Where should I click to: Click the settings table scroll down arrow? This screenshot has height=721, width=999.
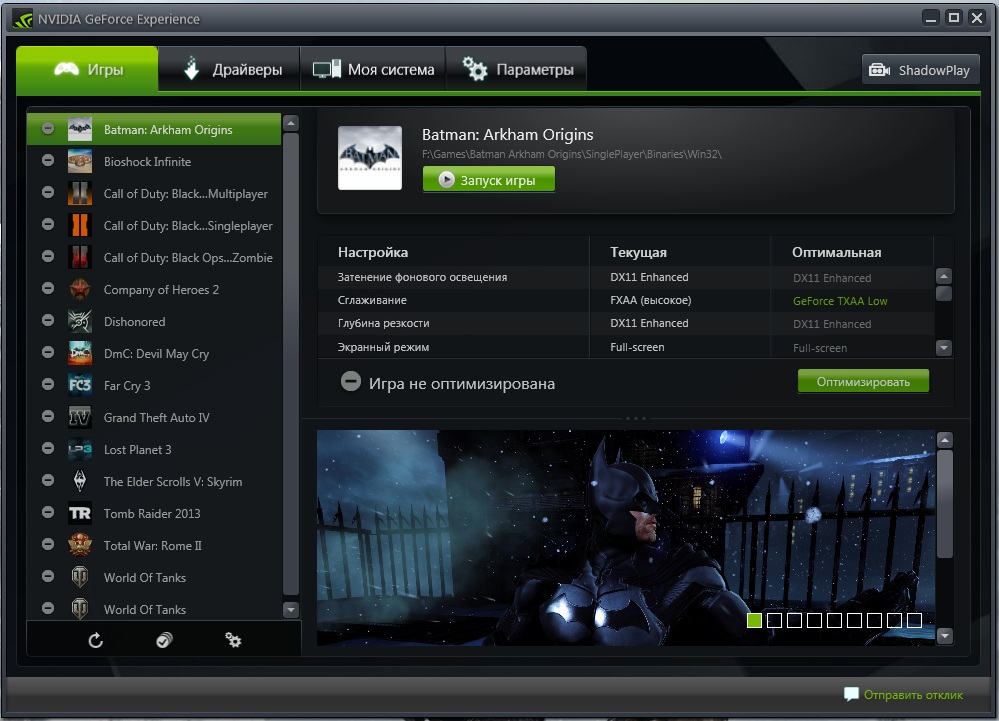944,348
